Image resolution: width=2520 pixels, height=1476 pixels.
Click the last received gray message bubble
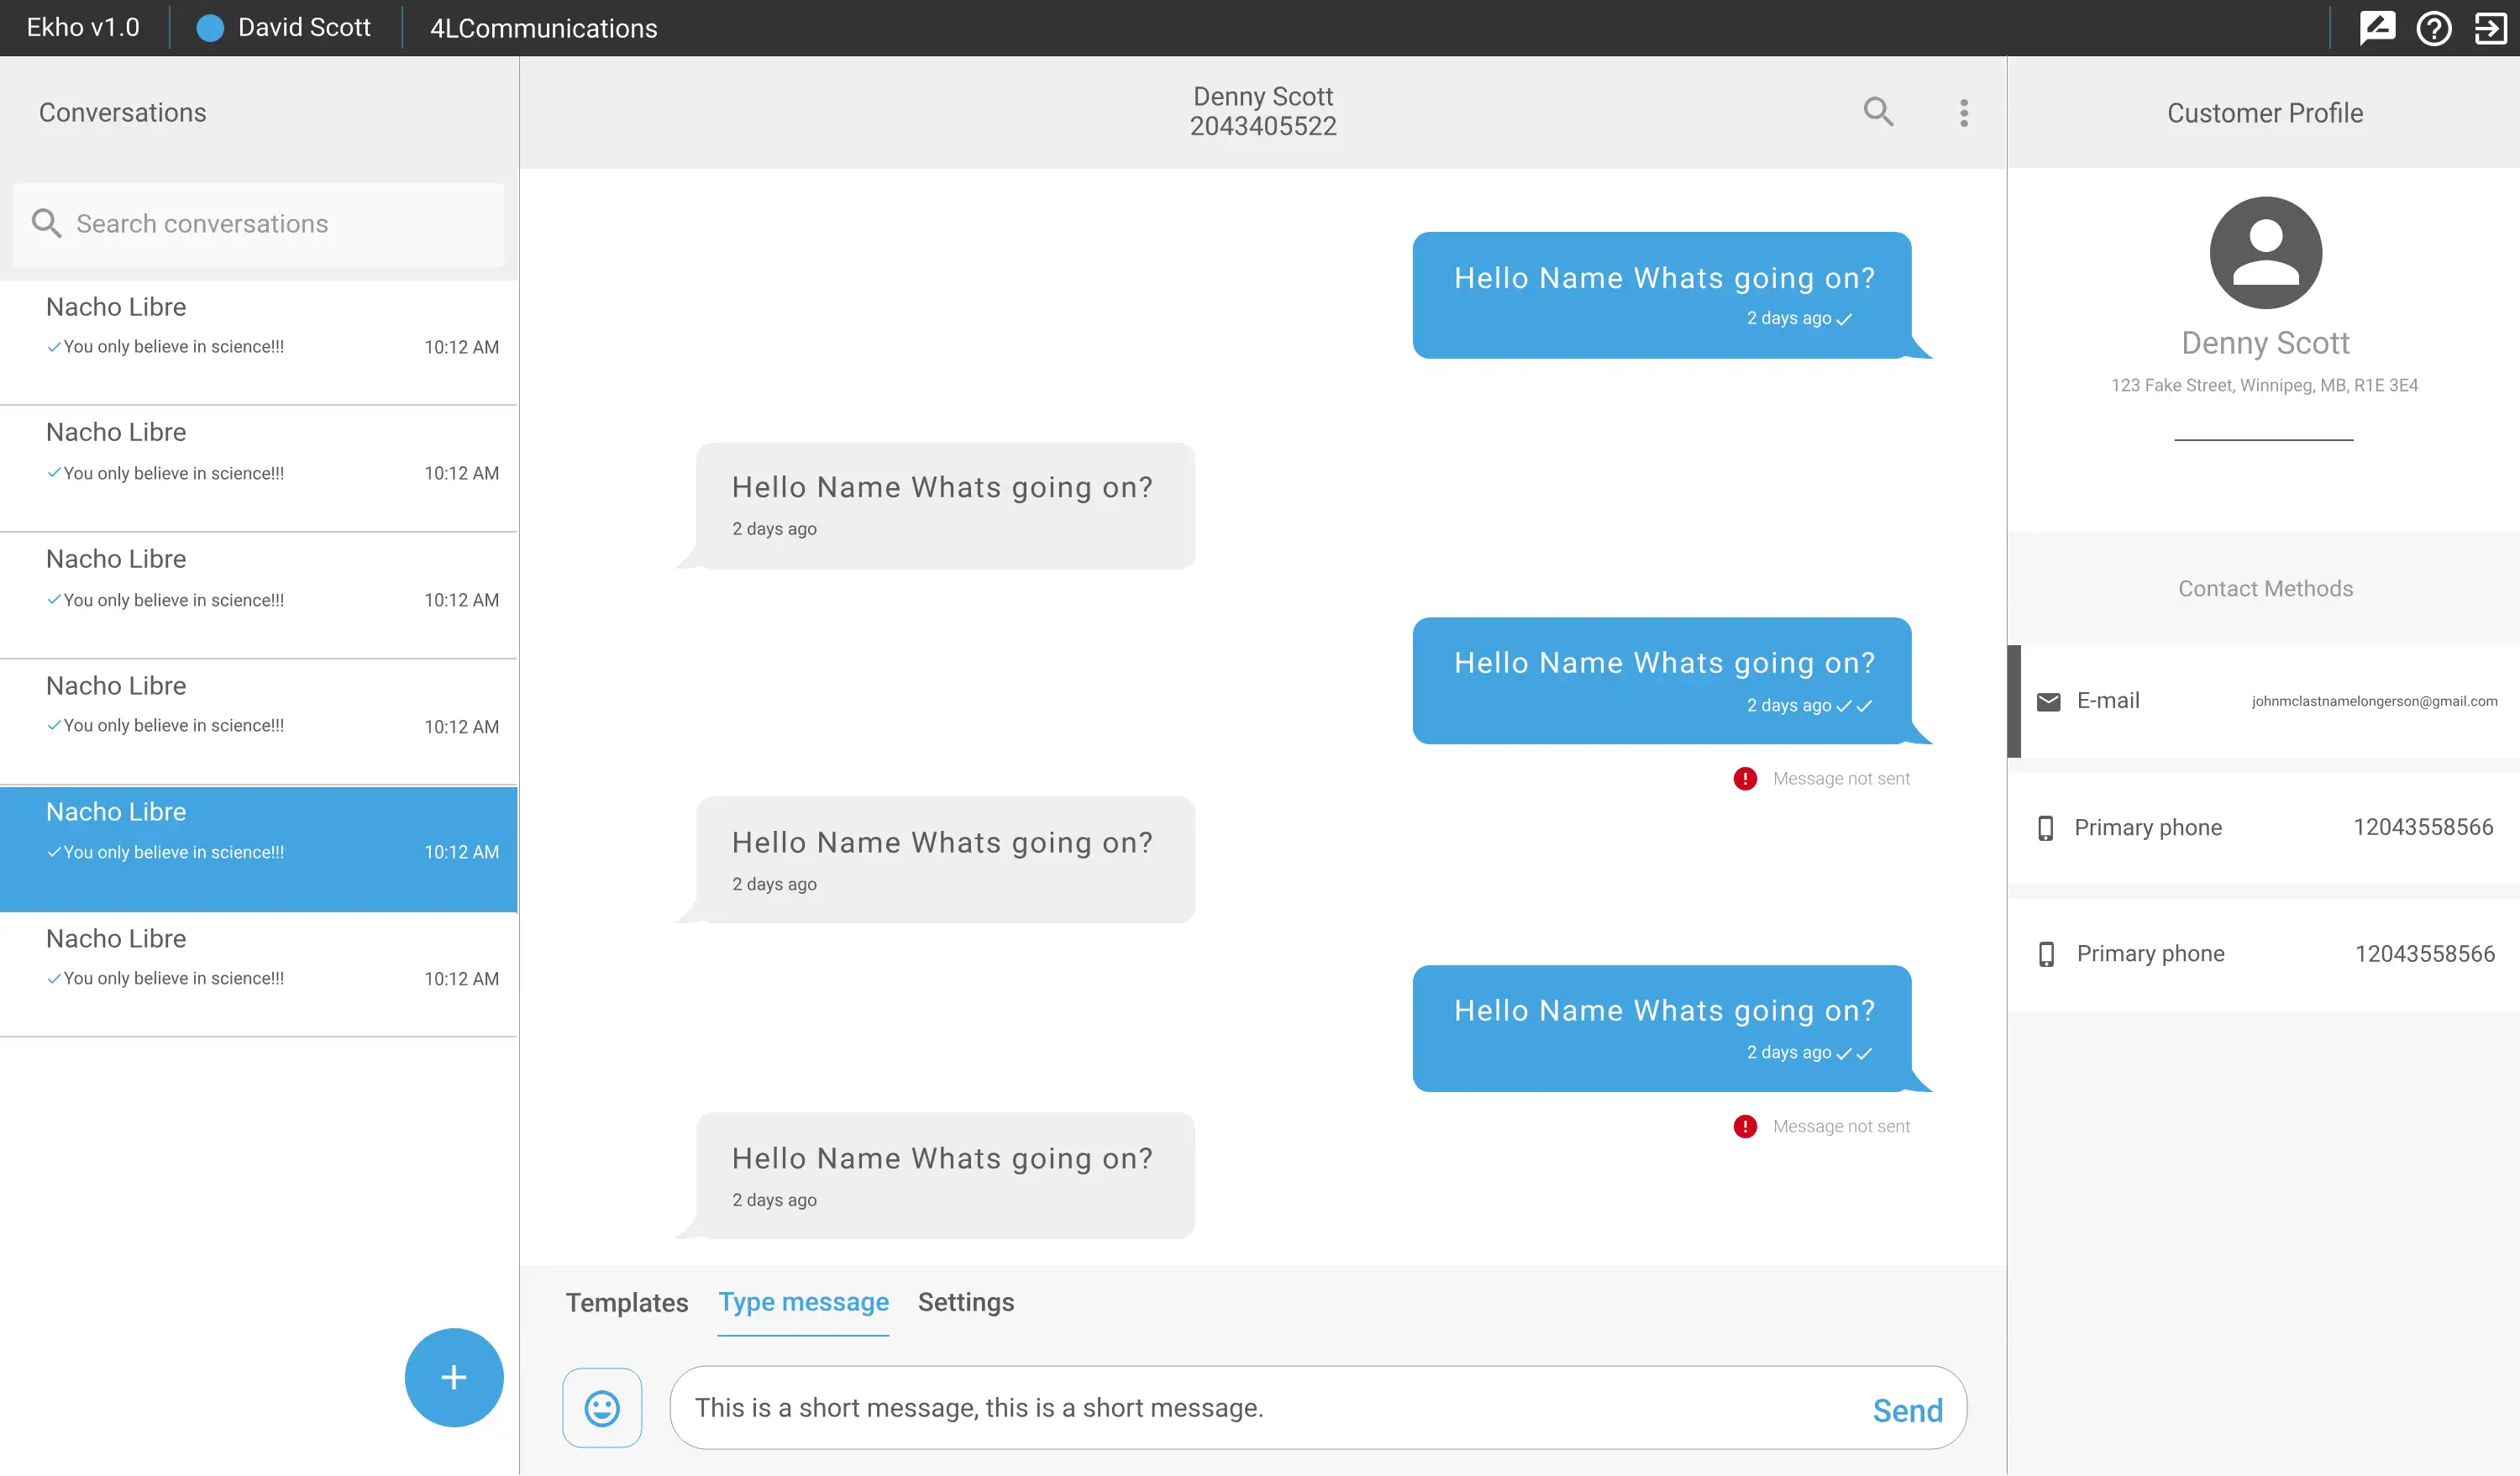[945, 1175]
